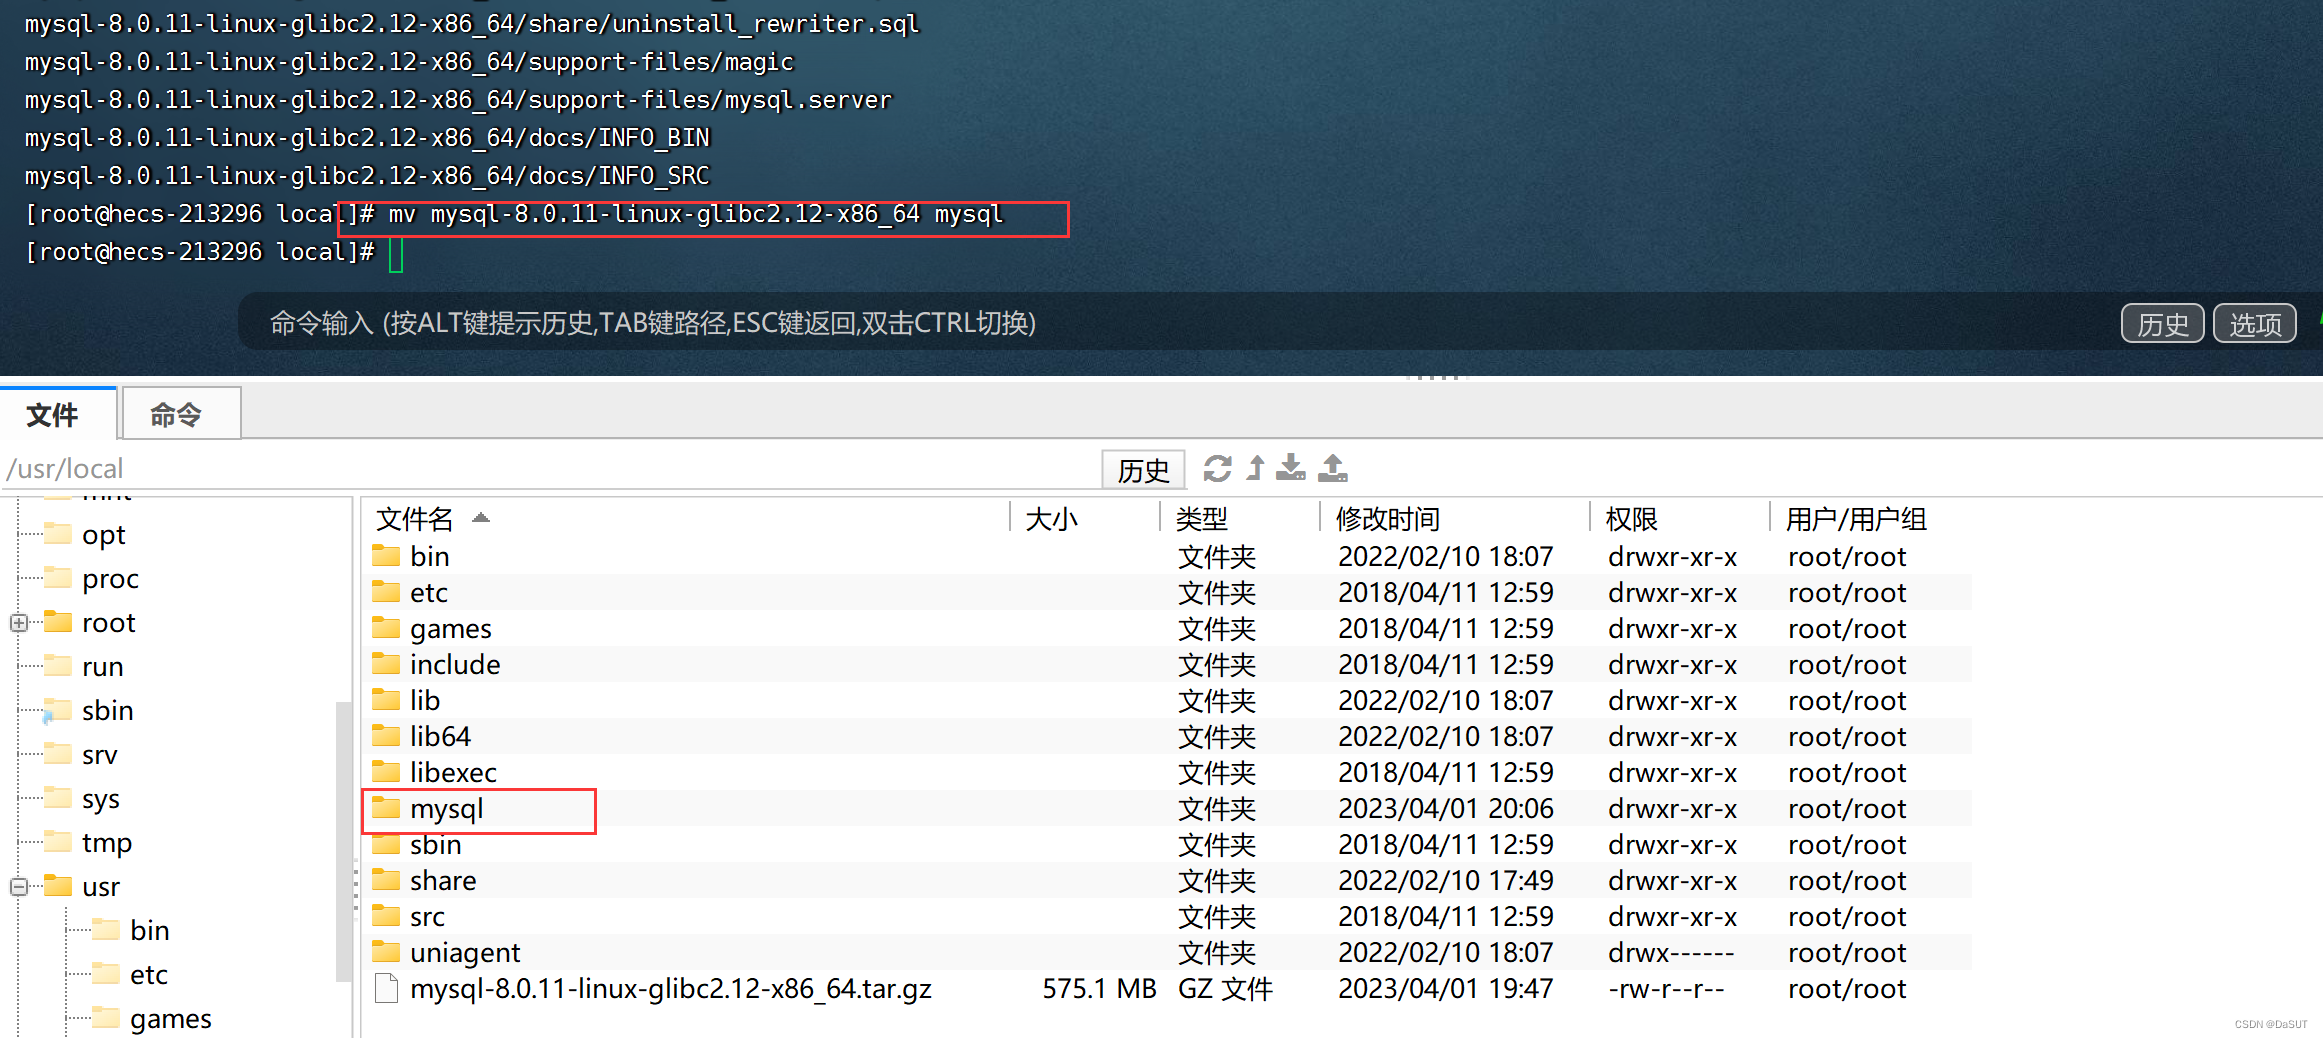Screen dimensions: 2323x1038
Task: Sort by 用户/用户组 column header
Action: (x=1870, y=518)
